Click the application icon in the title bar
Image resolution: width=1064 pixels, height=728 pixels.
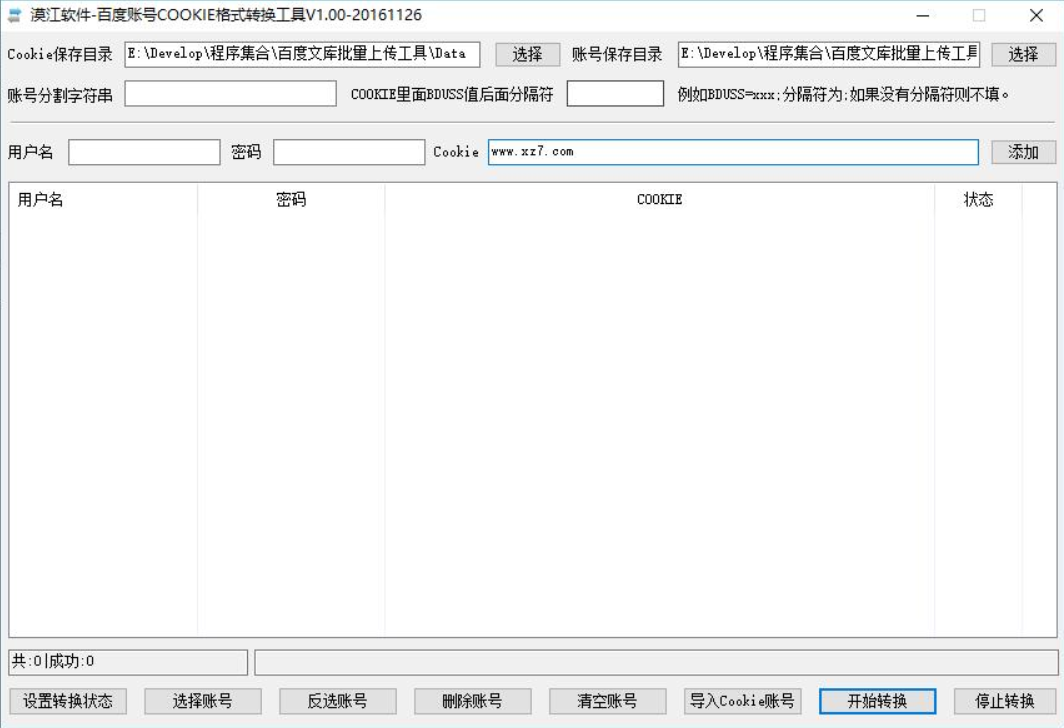14,15
